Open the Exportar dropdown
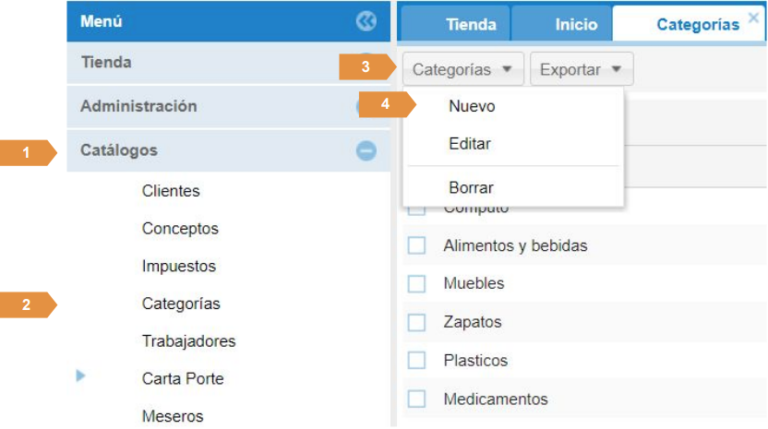This screenshot has height=429, width=768. point(581,70)
